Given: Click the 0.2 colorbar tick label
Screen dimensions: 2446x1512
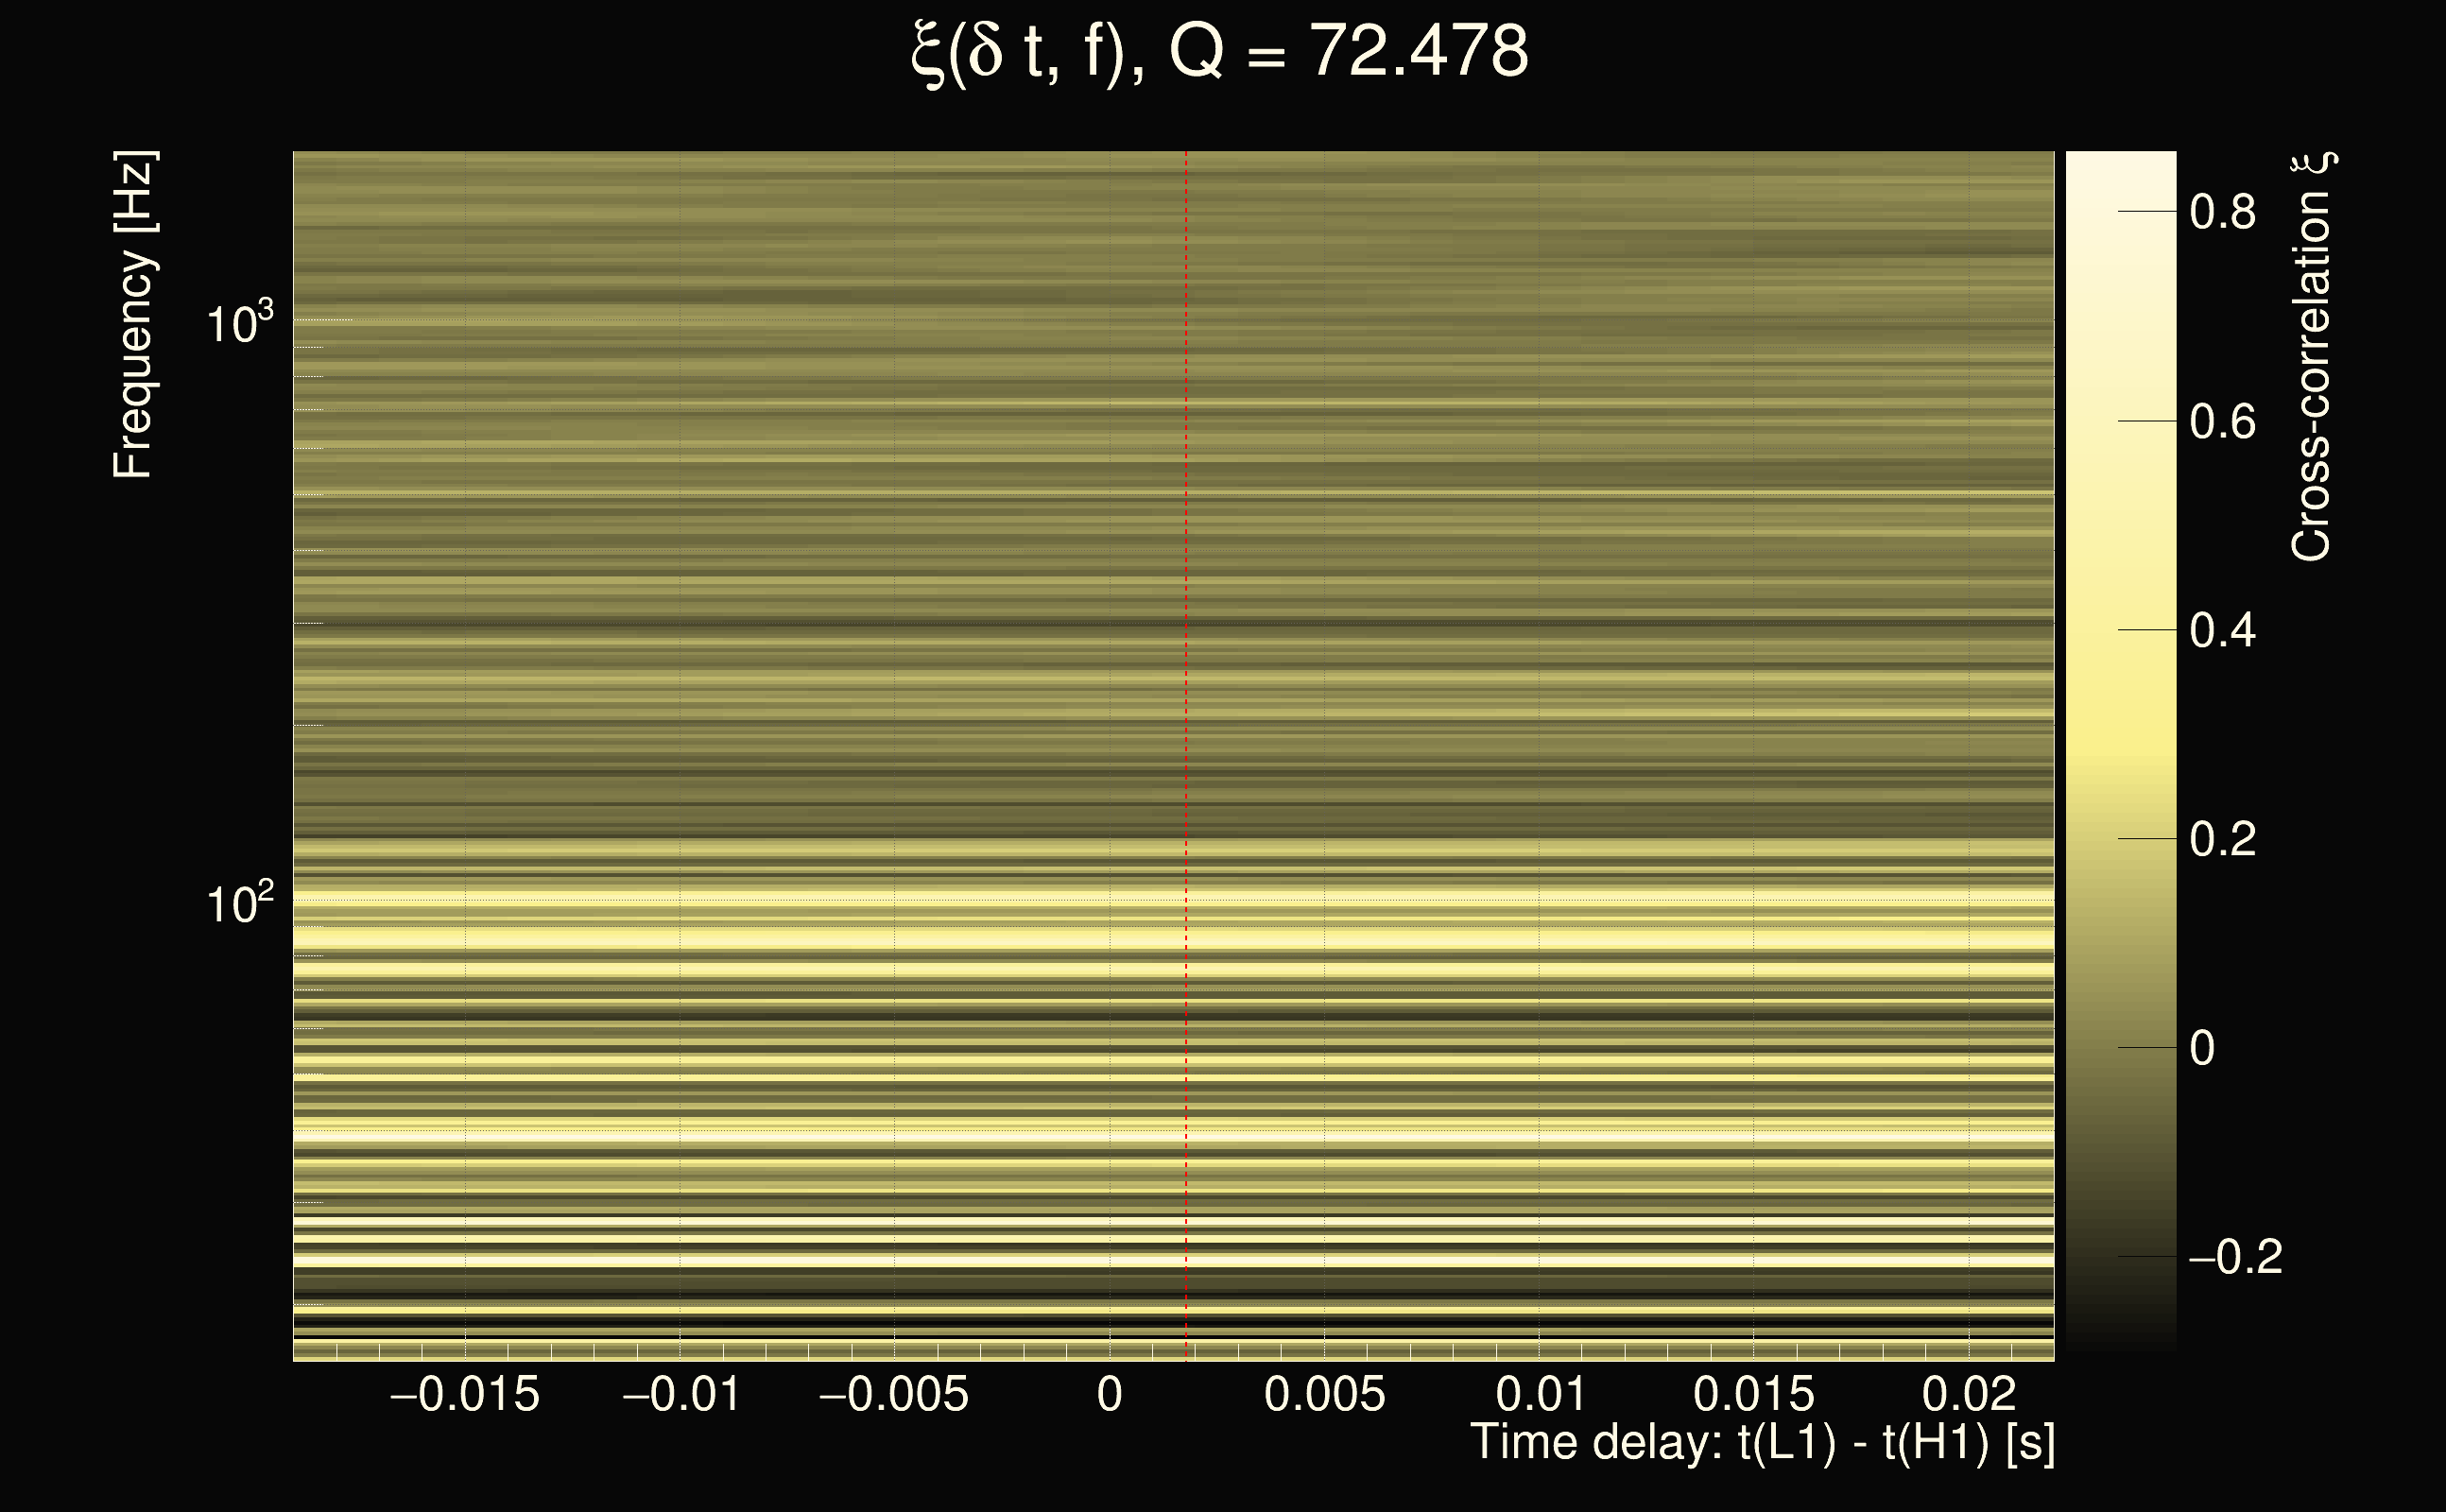Looking at the screenshot, I should (x=2222, y=838).
